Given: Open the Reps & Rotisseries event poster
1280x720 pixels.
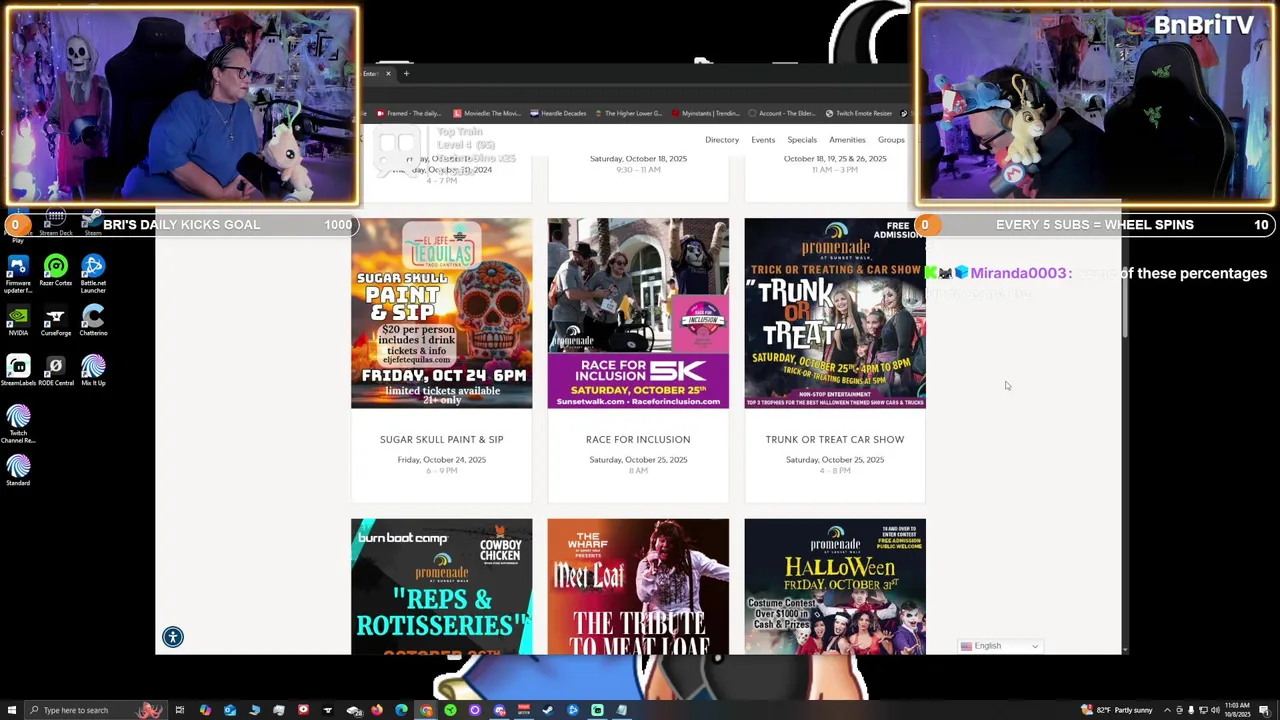Looking at the screenshot, I should point(441,586).
